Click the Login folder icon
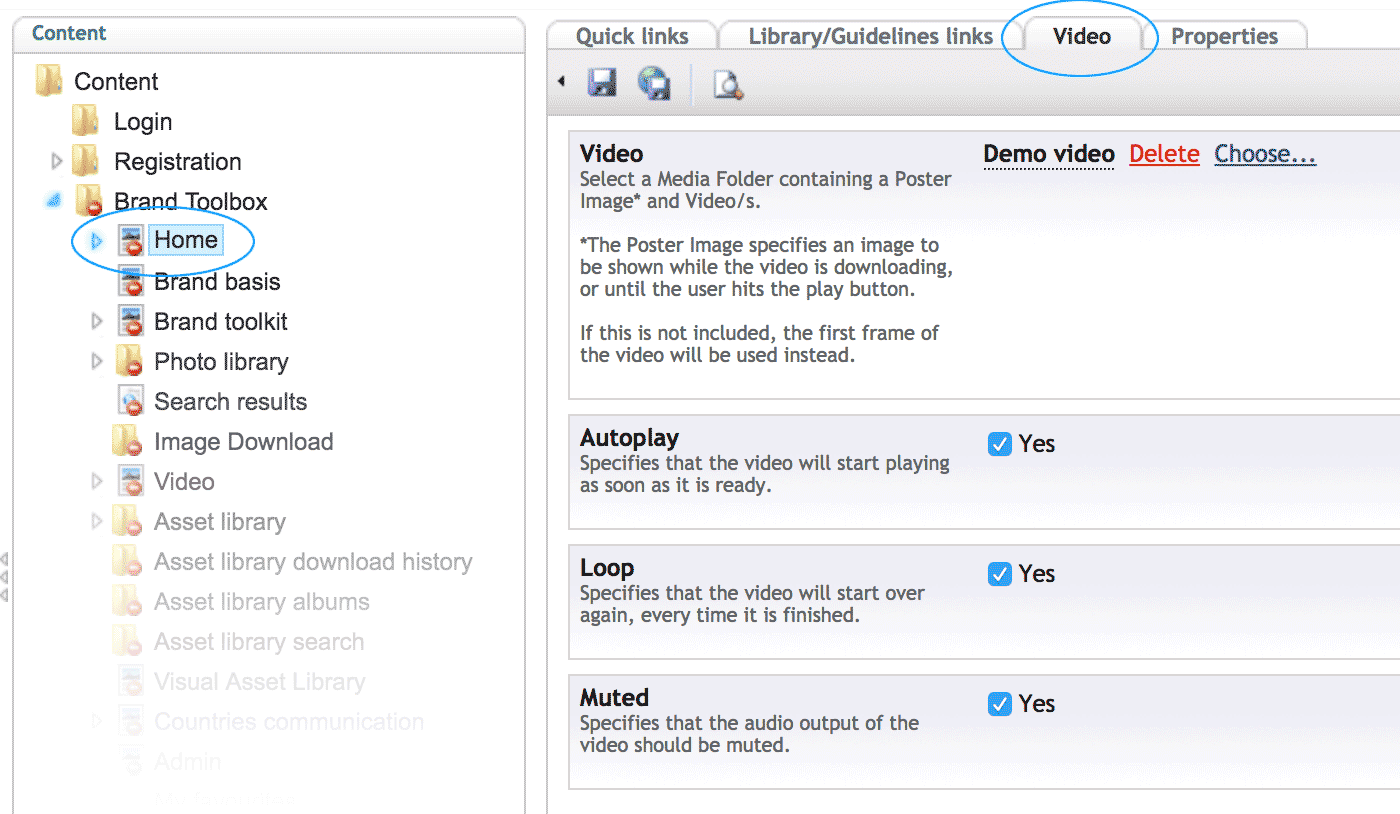The image size is (1400, 814). point(86,122)
